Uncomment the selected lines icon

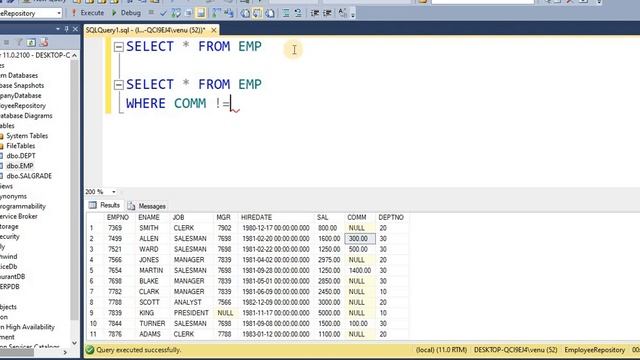pyautogui.click(x=298, y=13)
